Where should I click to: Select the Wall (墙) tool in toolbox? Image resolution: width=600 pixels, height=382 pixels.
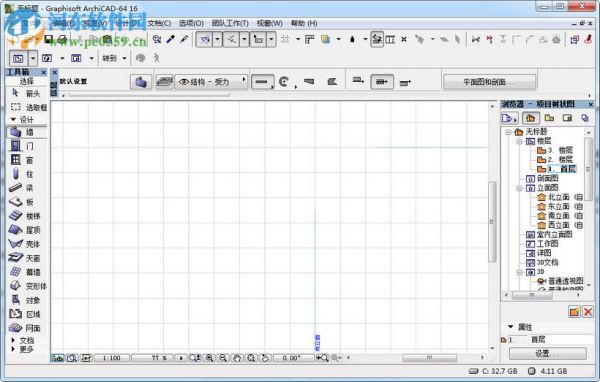[x=26, y=132]
